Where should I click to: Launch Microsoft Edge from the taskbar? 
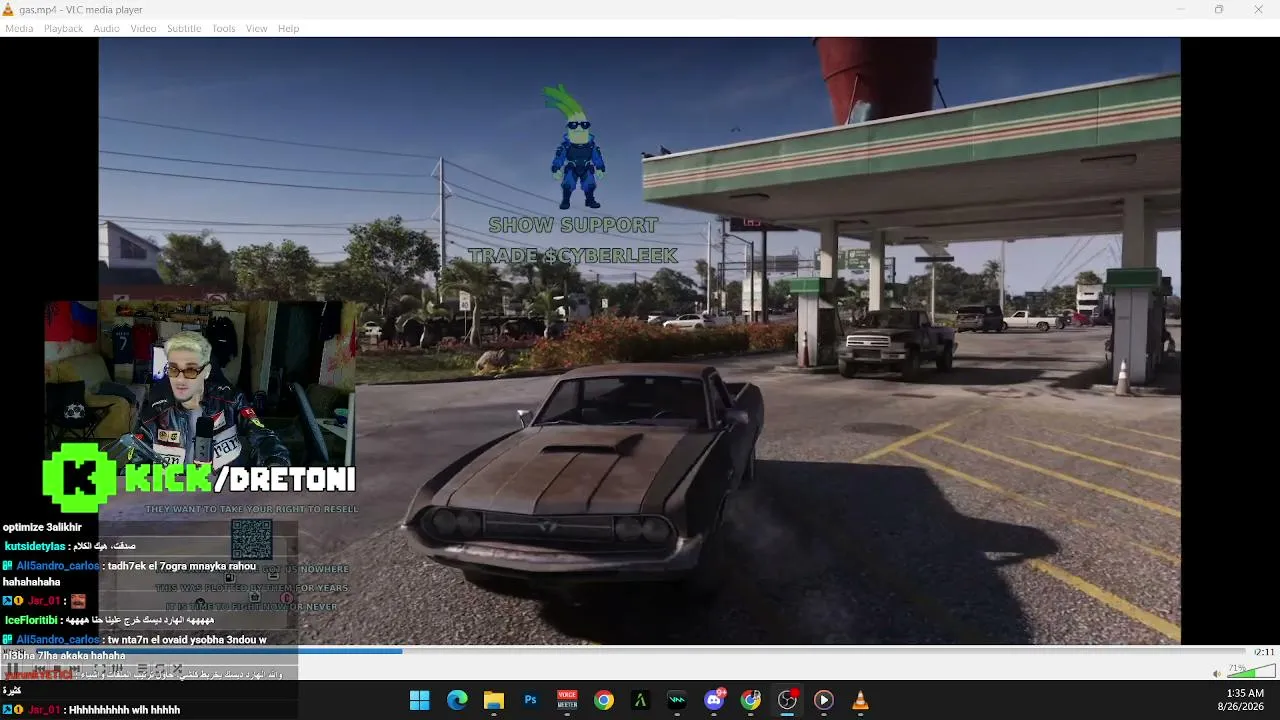(457, 700)
